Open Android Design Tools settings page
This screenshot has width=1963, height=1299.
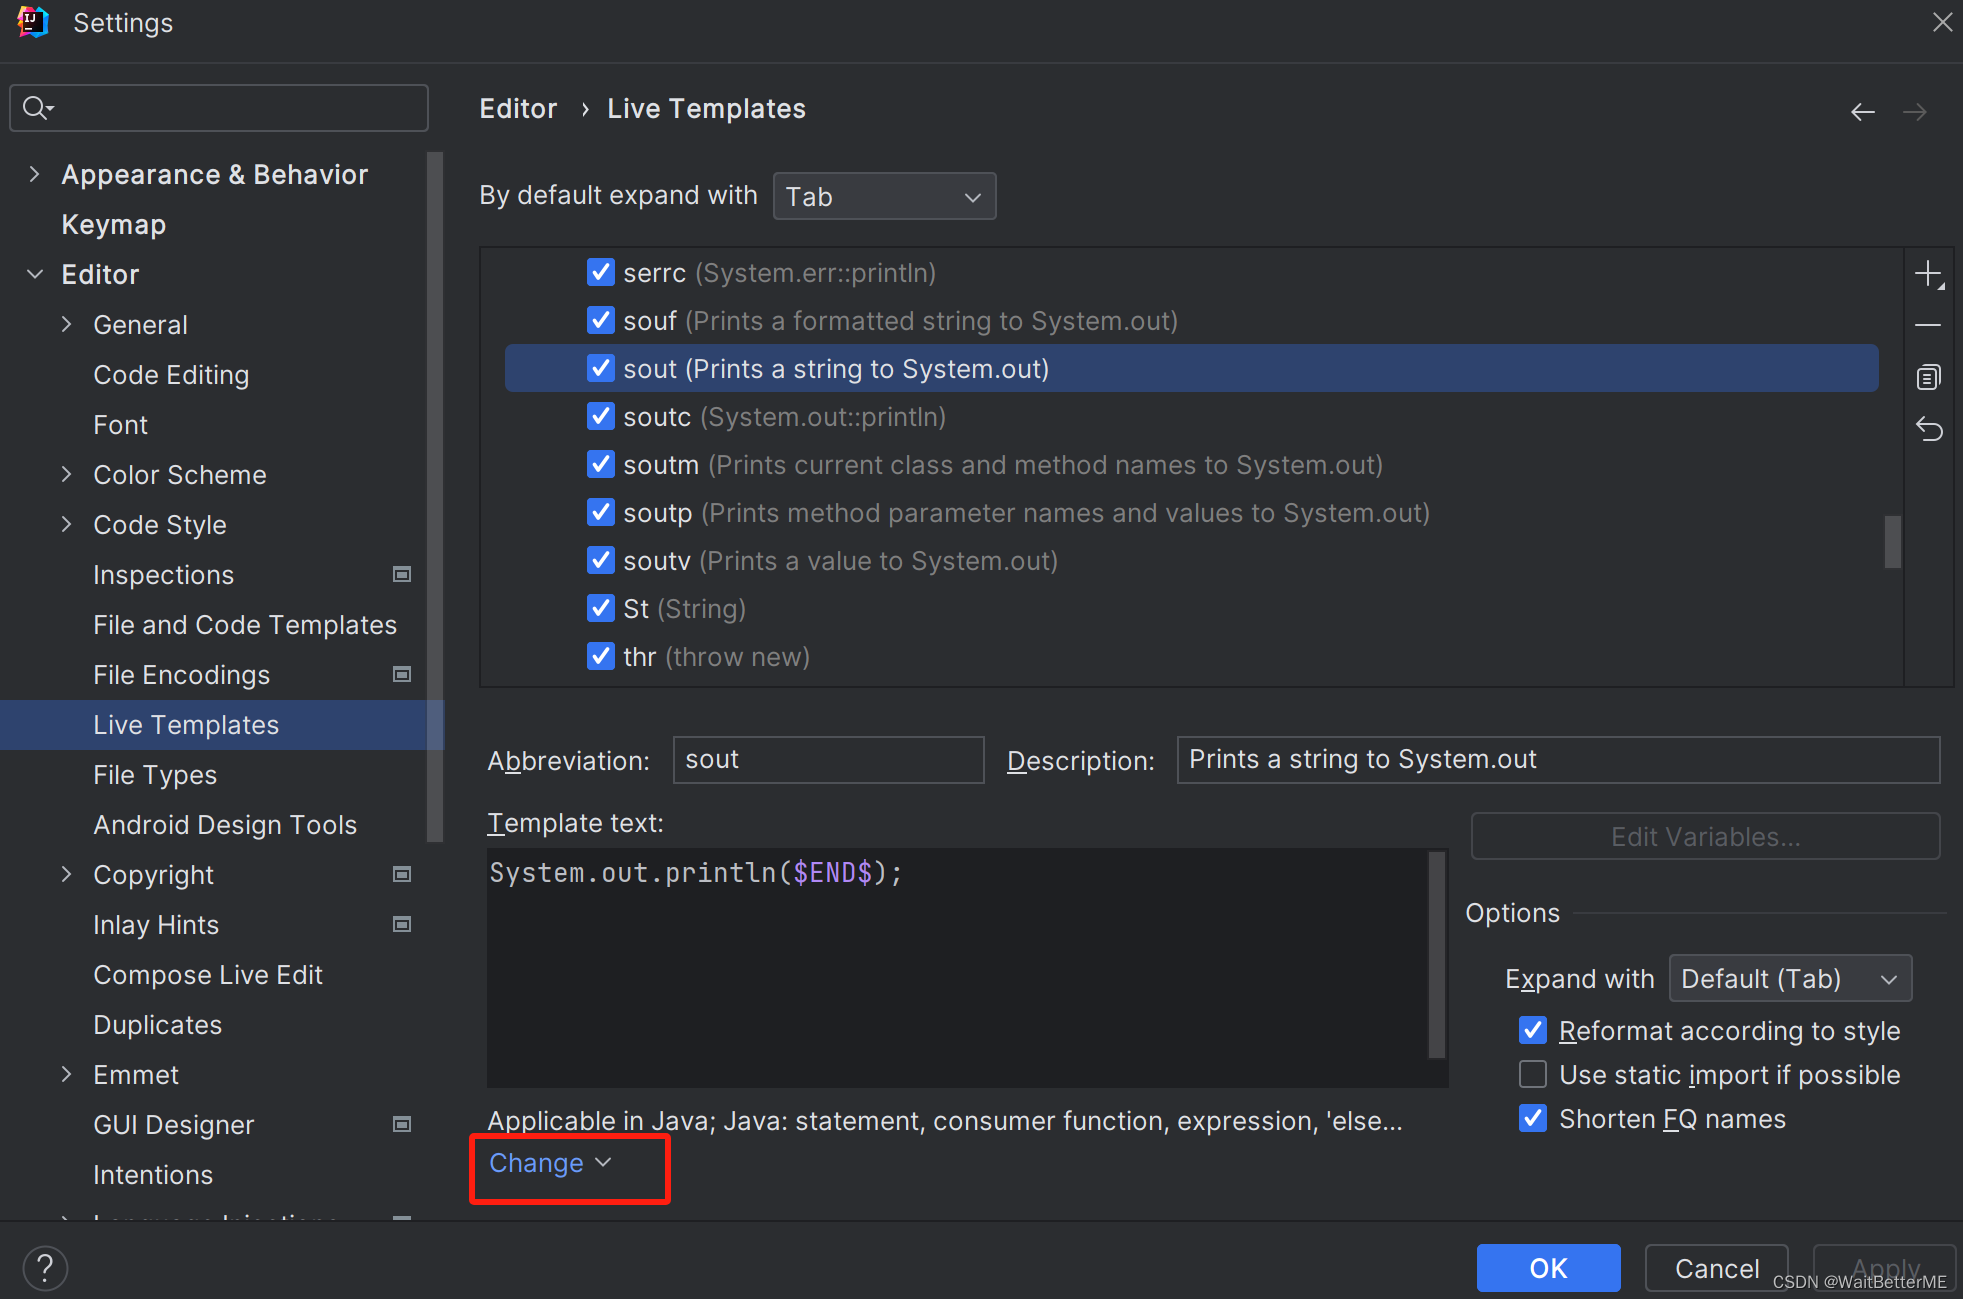pyautogui.click(x=225, y=824)
